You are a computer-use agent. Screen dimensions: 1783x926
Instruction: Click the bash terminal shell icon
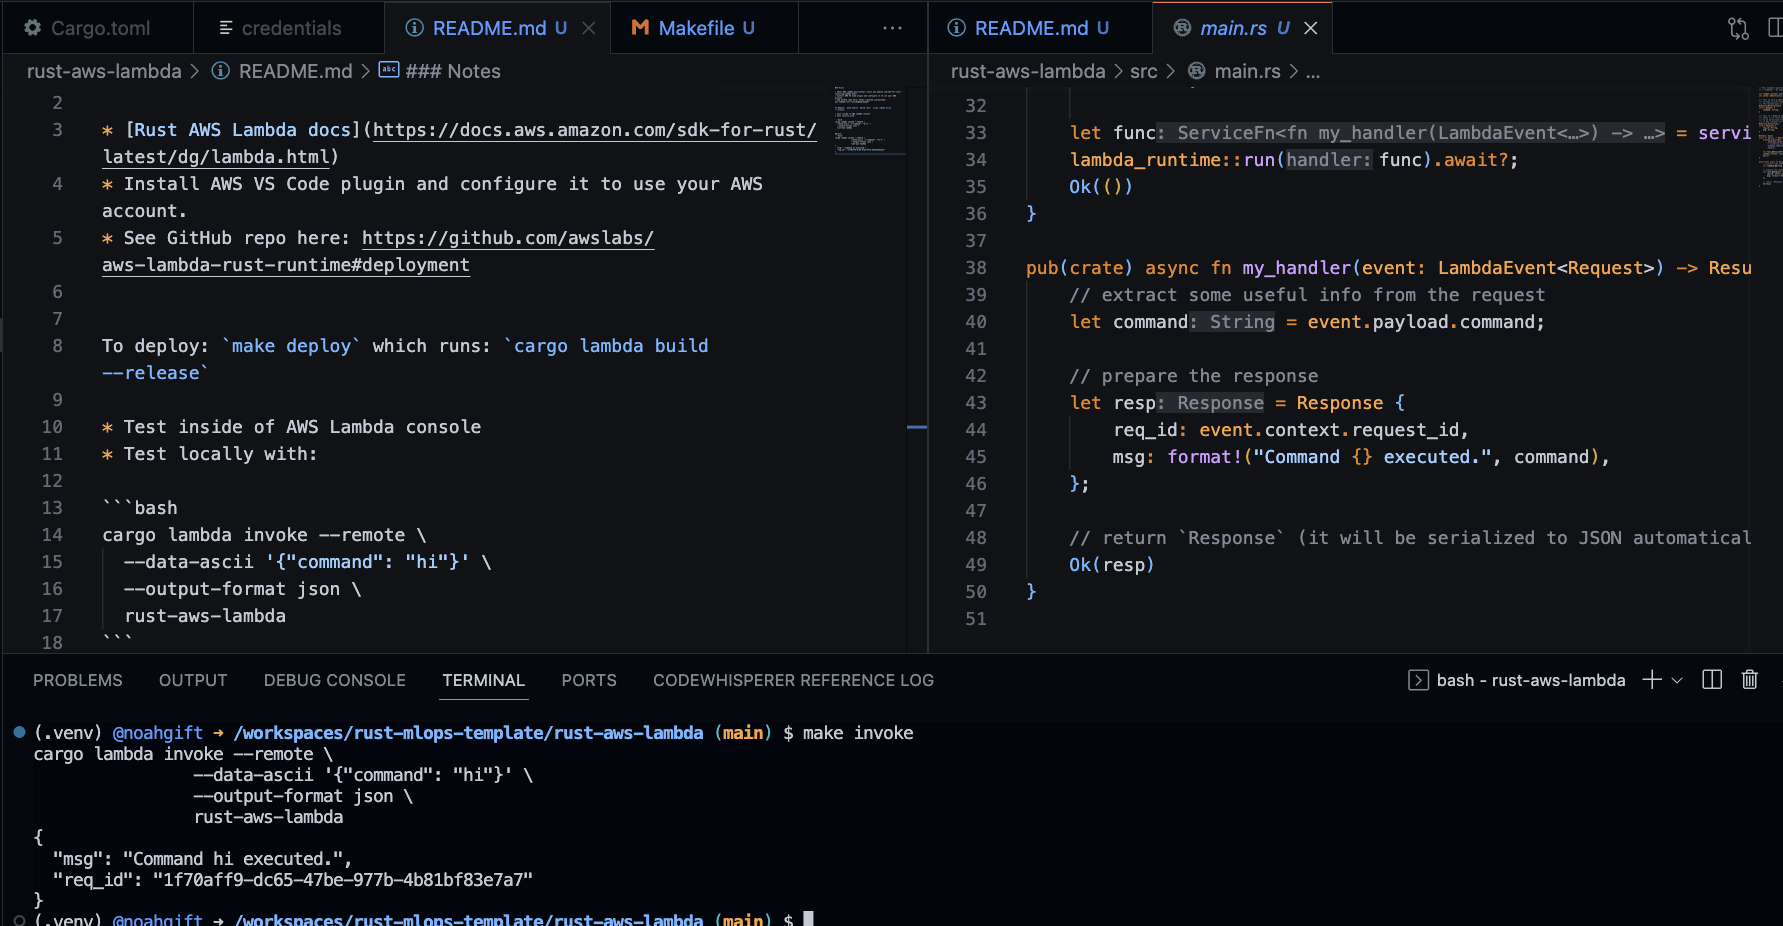click(x=1418, y=680)
